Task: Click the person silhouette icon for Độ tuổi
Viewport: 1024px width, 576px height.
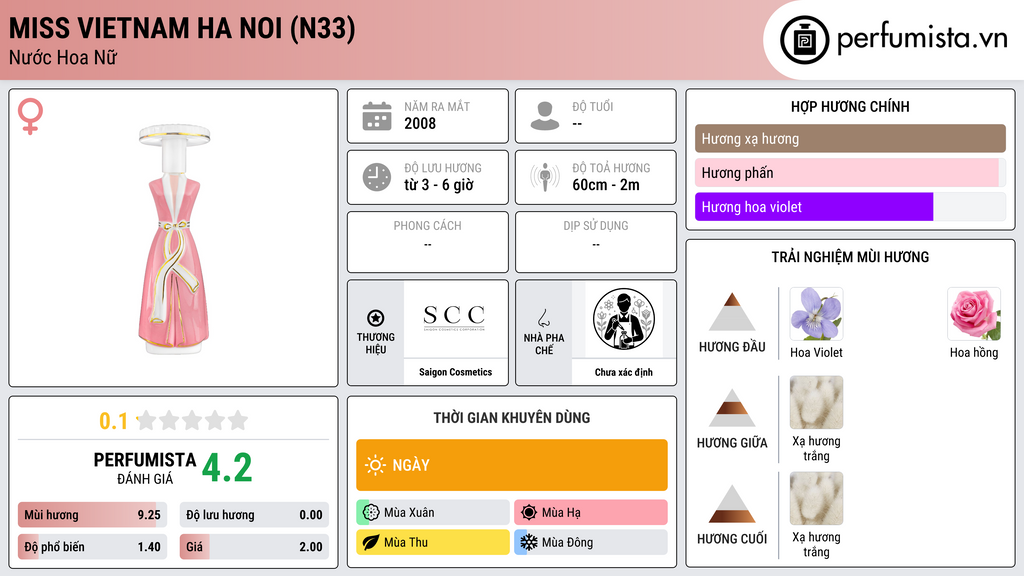Action: pyautogui.click(x=545, y=116)
